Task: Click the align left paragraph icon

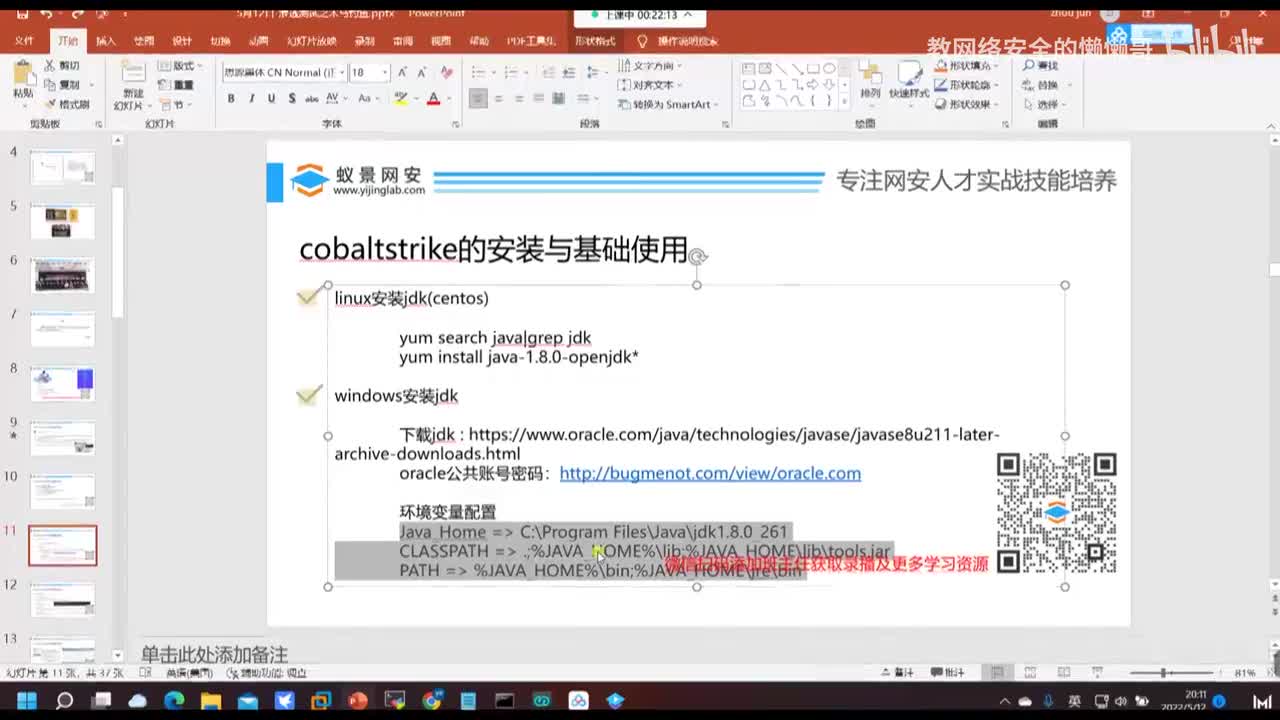Action: tap(478, 98)
